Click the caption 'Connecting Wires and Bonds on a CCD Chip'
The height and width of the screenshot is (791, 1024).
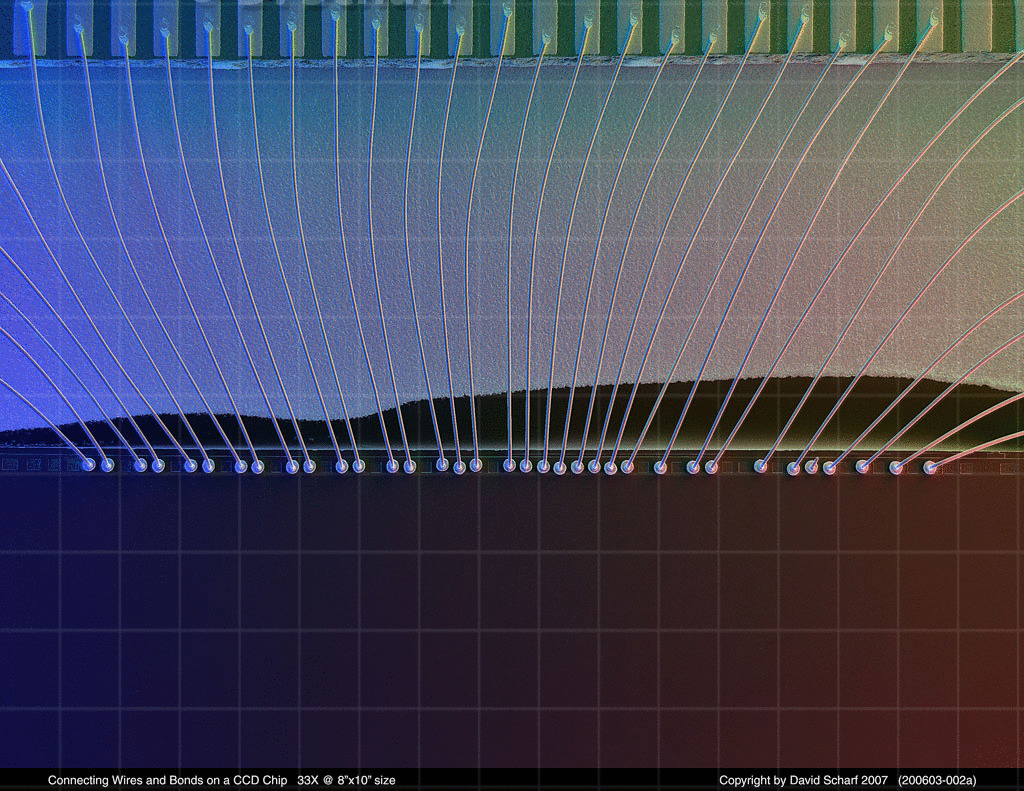[167, 780]
